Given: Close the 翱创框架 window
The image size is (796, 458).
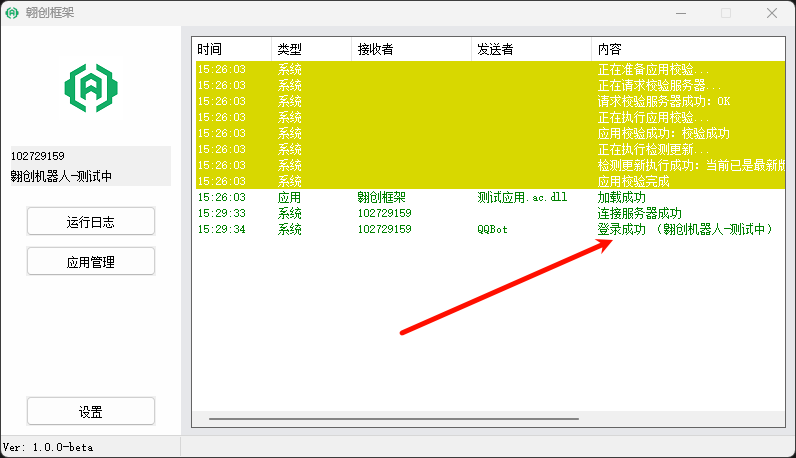Looking at the screenshot, I should click(x=772, y=13).
